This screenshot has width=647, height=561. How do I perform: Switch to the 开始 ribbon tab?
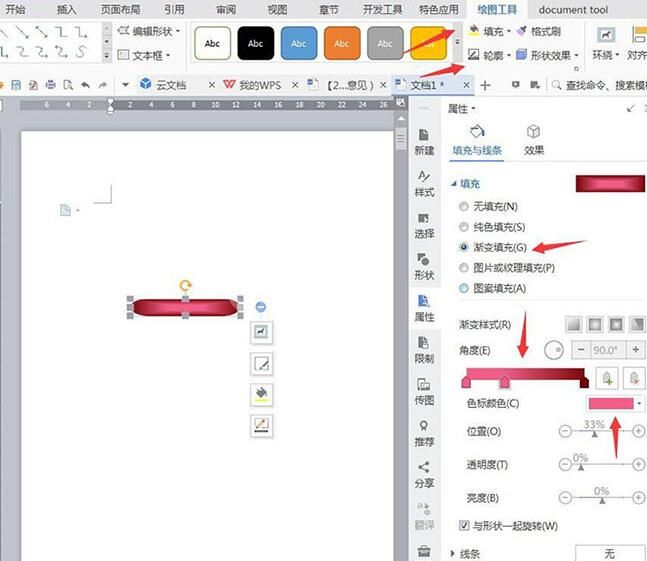(14, 9)
